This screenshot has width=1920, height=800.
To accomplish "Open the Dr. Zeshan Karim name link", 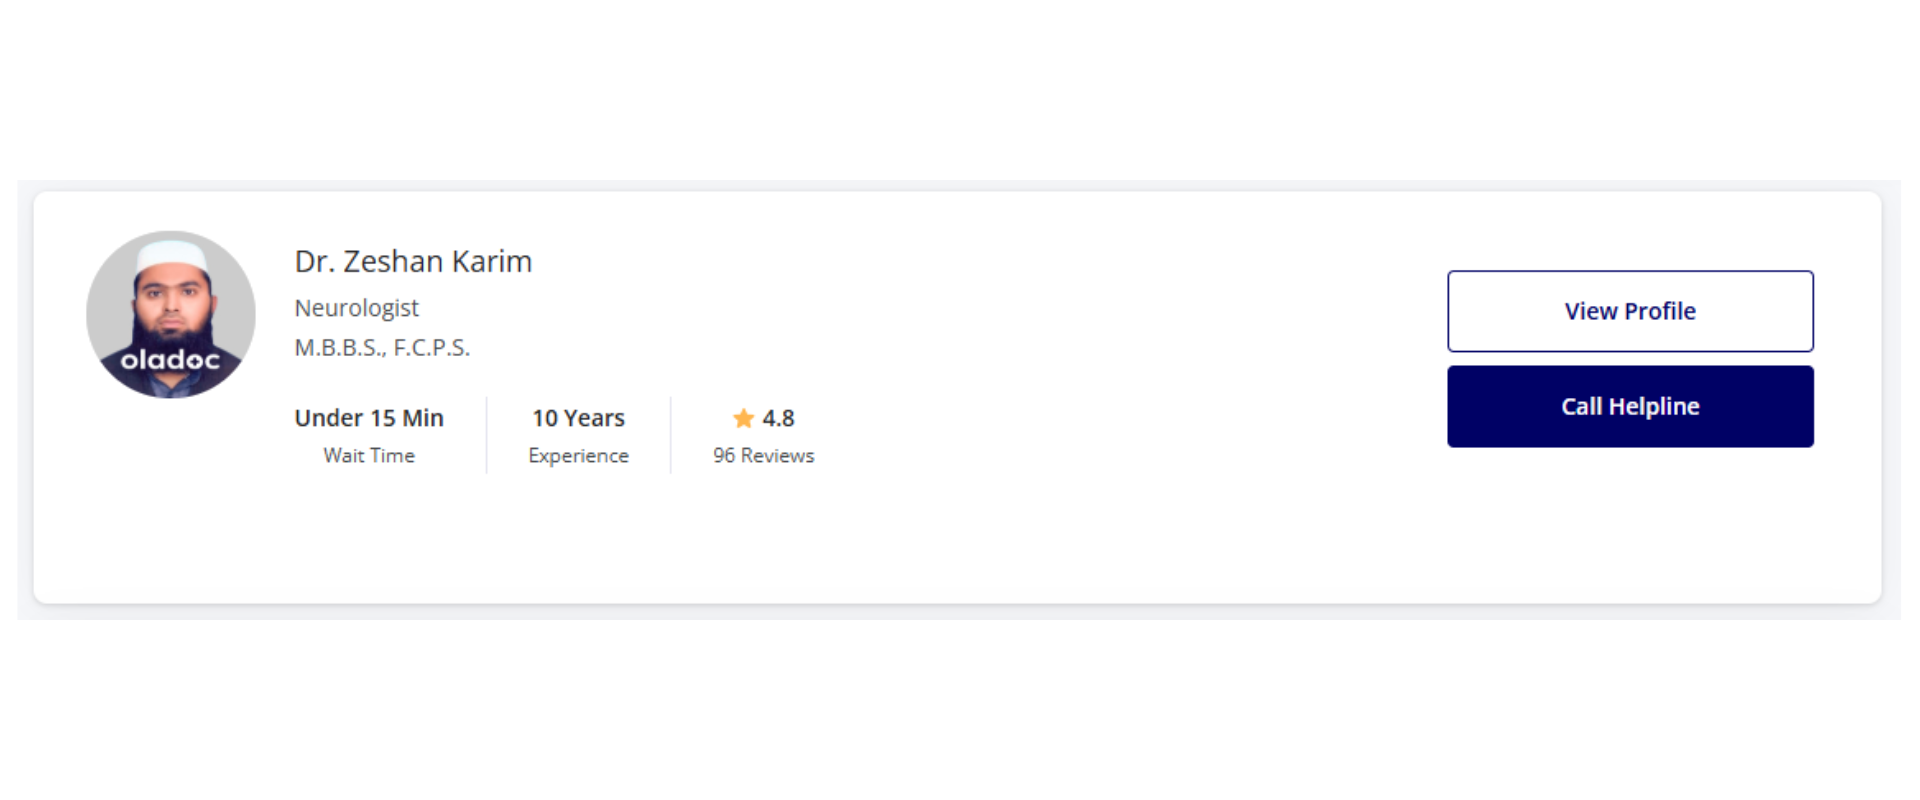I will coord(413,262).
